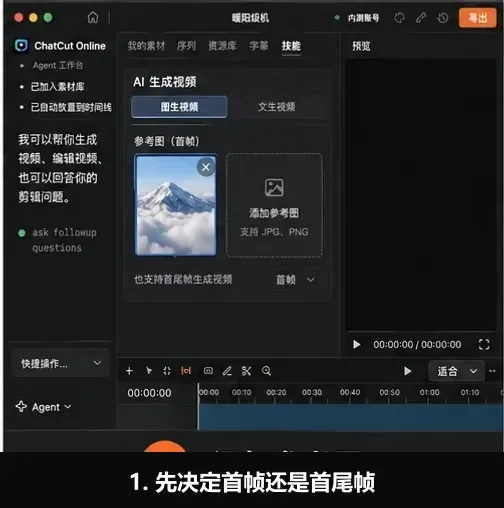Image resolution: width=504 pixels, height=508 pixels.
Task: Click the 00:00:00 timecode display left of timeline
Action: point(149,393)
